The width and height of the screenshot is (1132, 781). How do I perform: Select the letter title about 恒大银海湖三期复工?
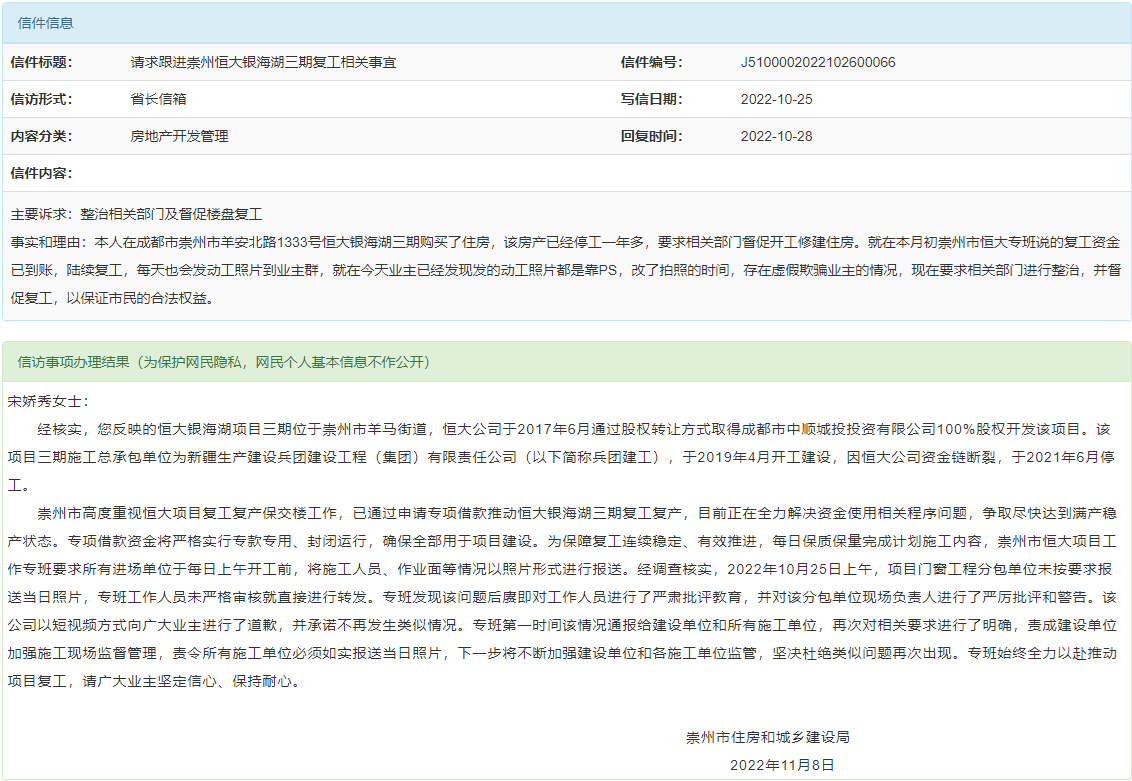click(263, 62)
